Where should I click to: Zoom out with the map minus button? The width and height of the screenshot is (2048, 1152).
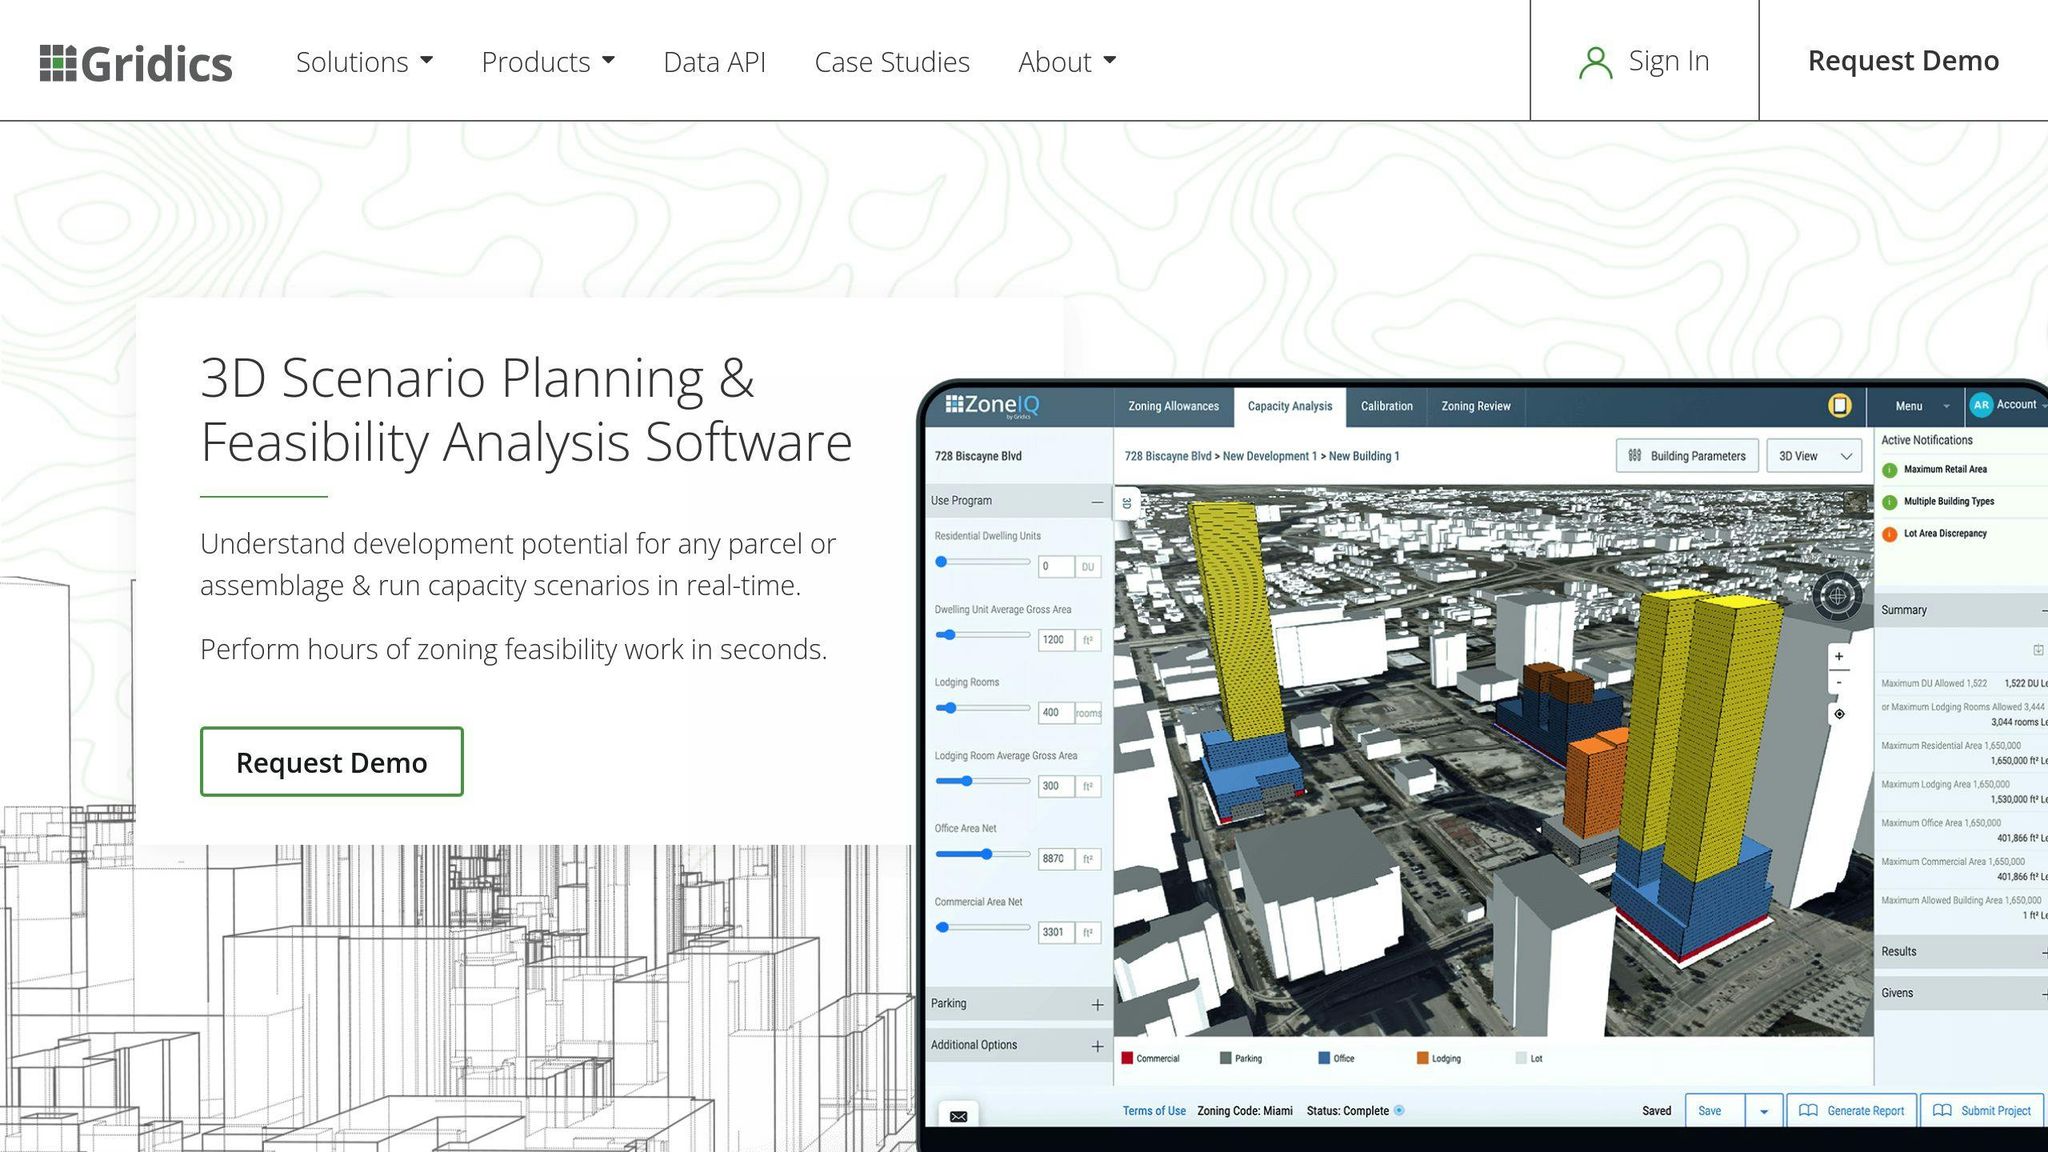pos(1839,683)
